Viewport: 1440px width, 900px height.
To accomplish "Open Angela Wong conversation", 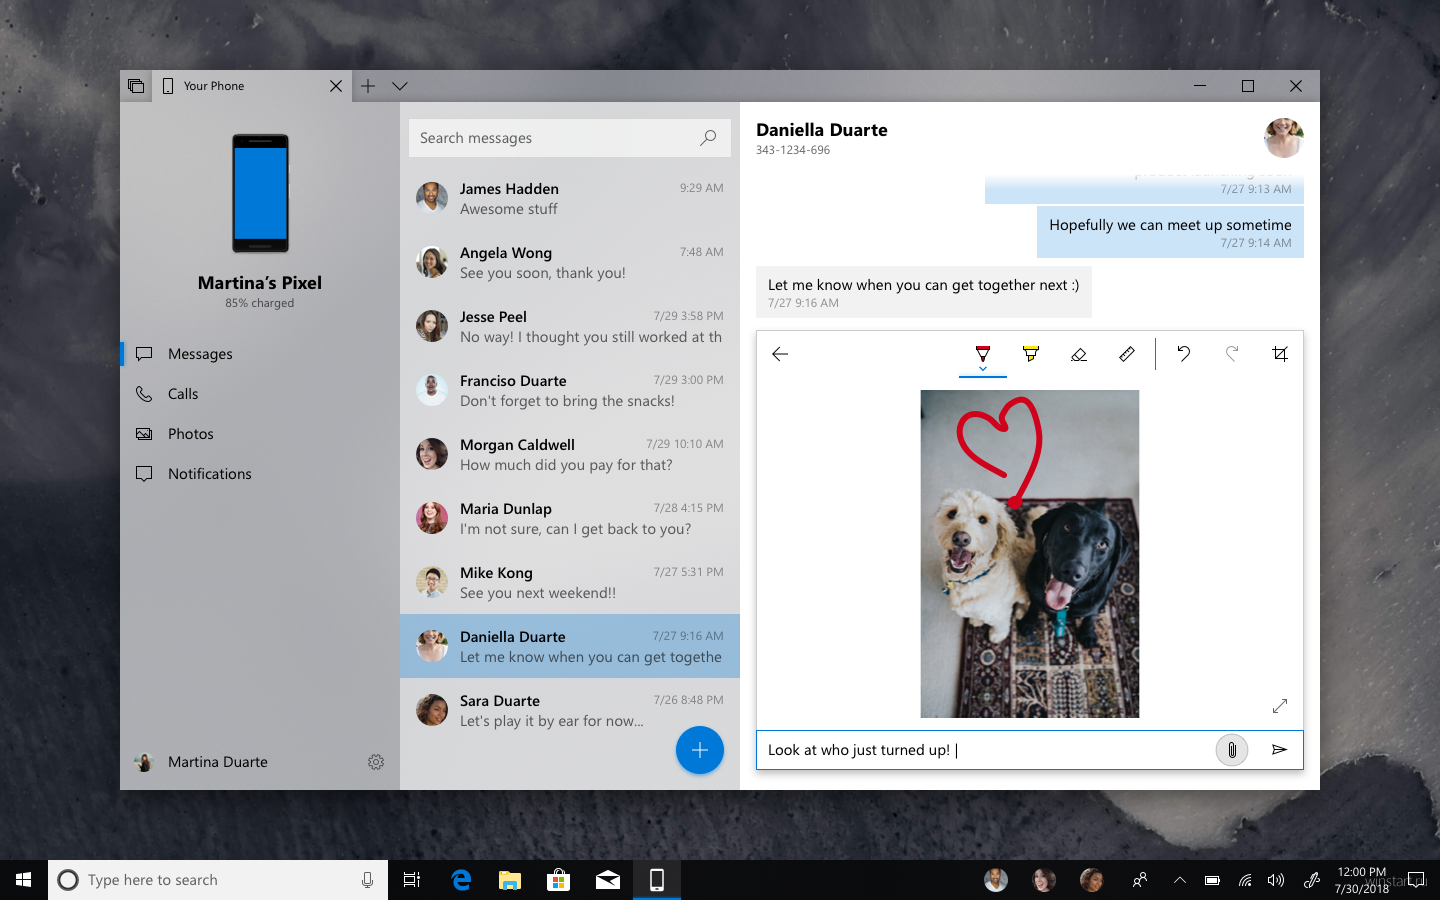I will 570,262.
